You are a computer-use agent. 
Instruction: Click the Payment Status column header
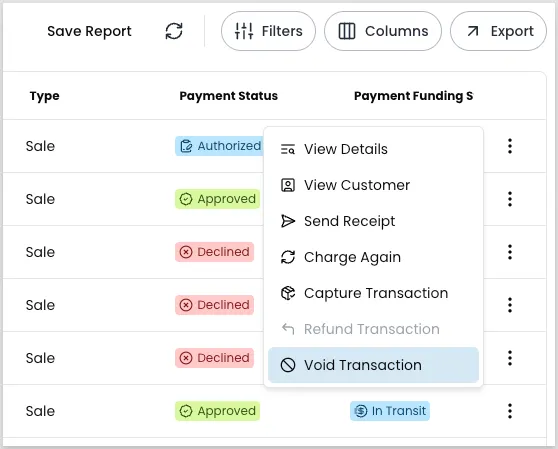pos(228,96)
